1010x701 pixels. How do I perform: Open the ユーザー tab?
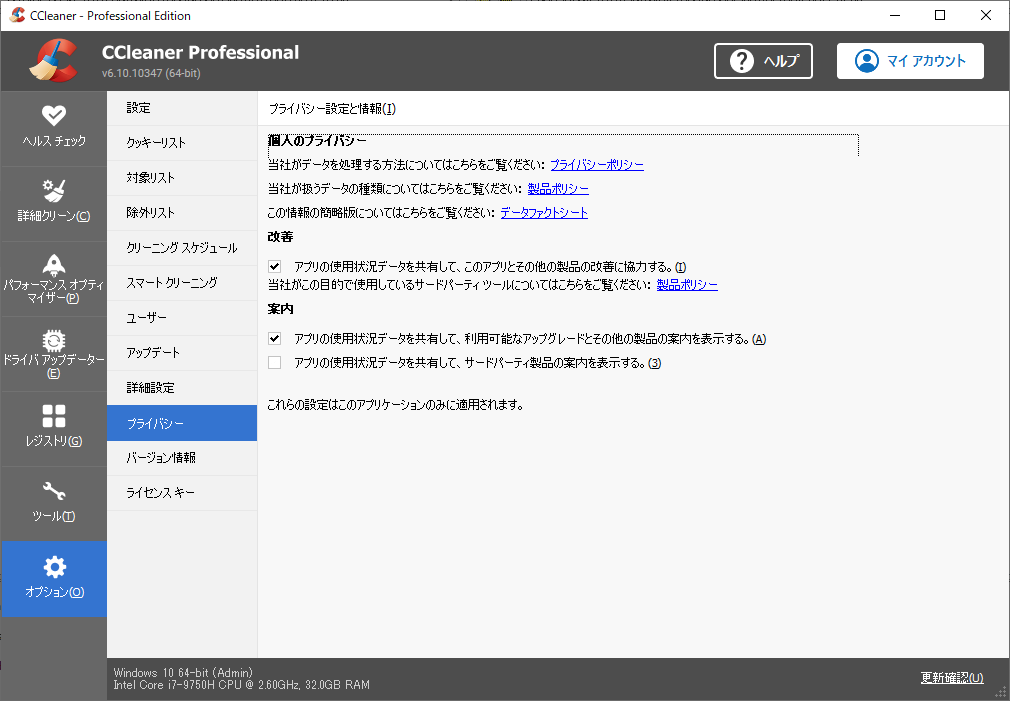tap(182, 318)
